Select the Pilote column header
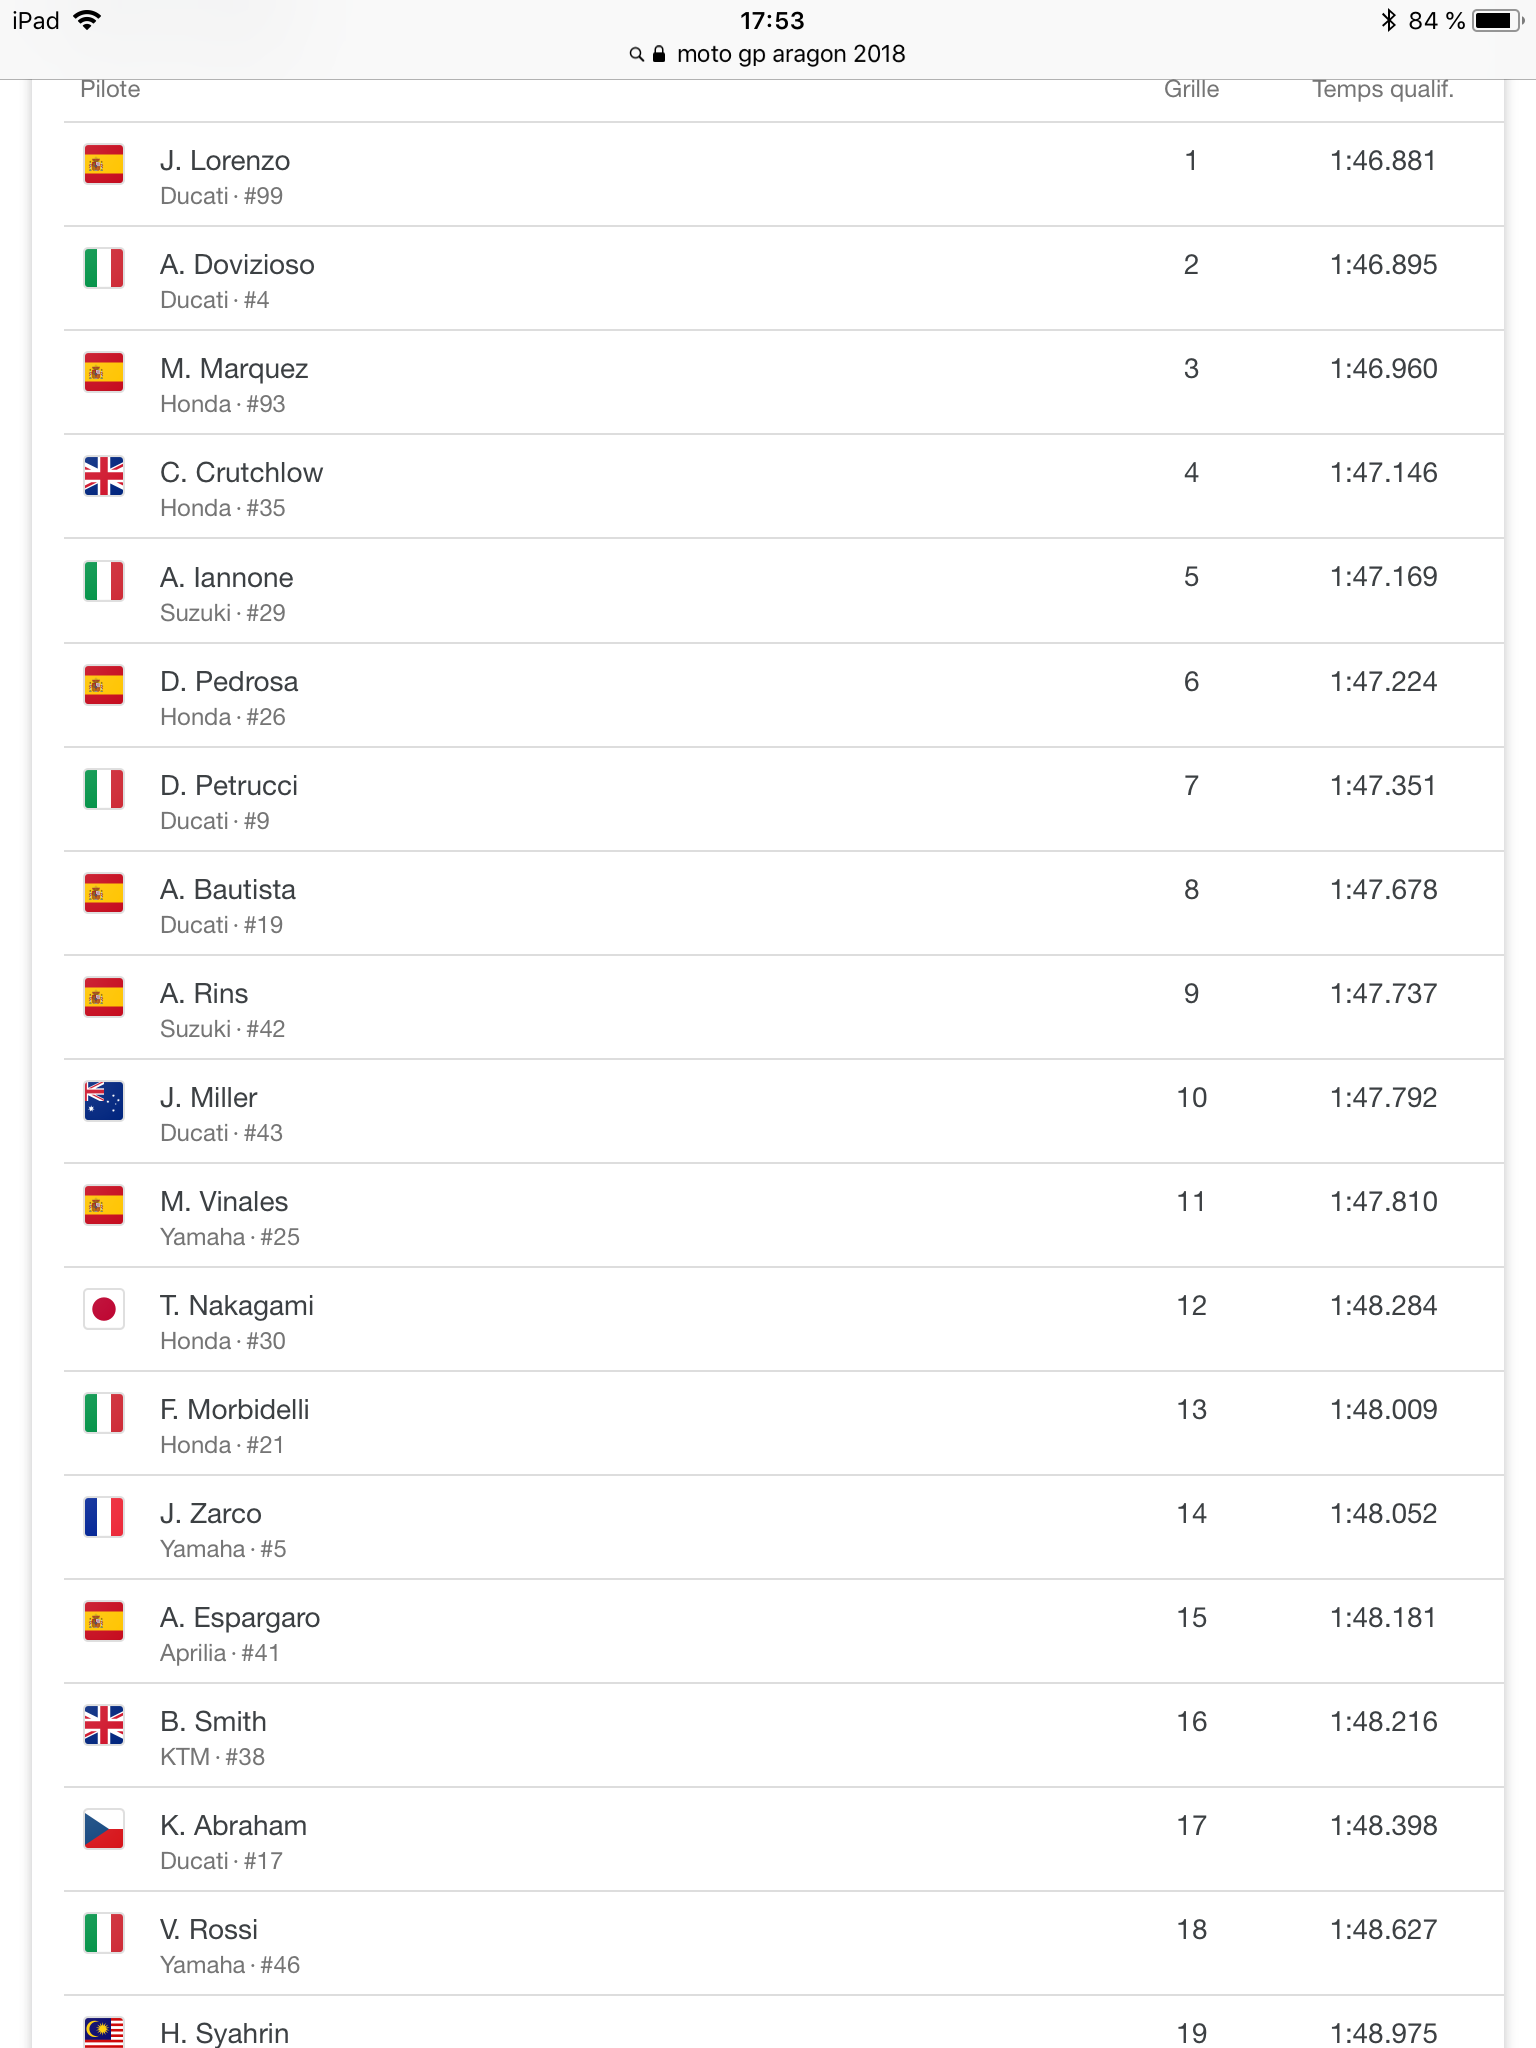Screen dimensions: 1536x2048 click(x=110, y=89)
